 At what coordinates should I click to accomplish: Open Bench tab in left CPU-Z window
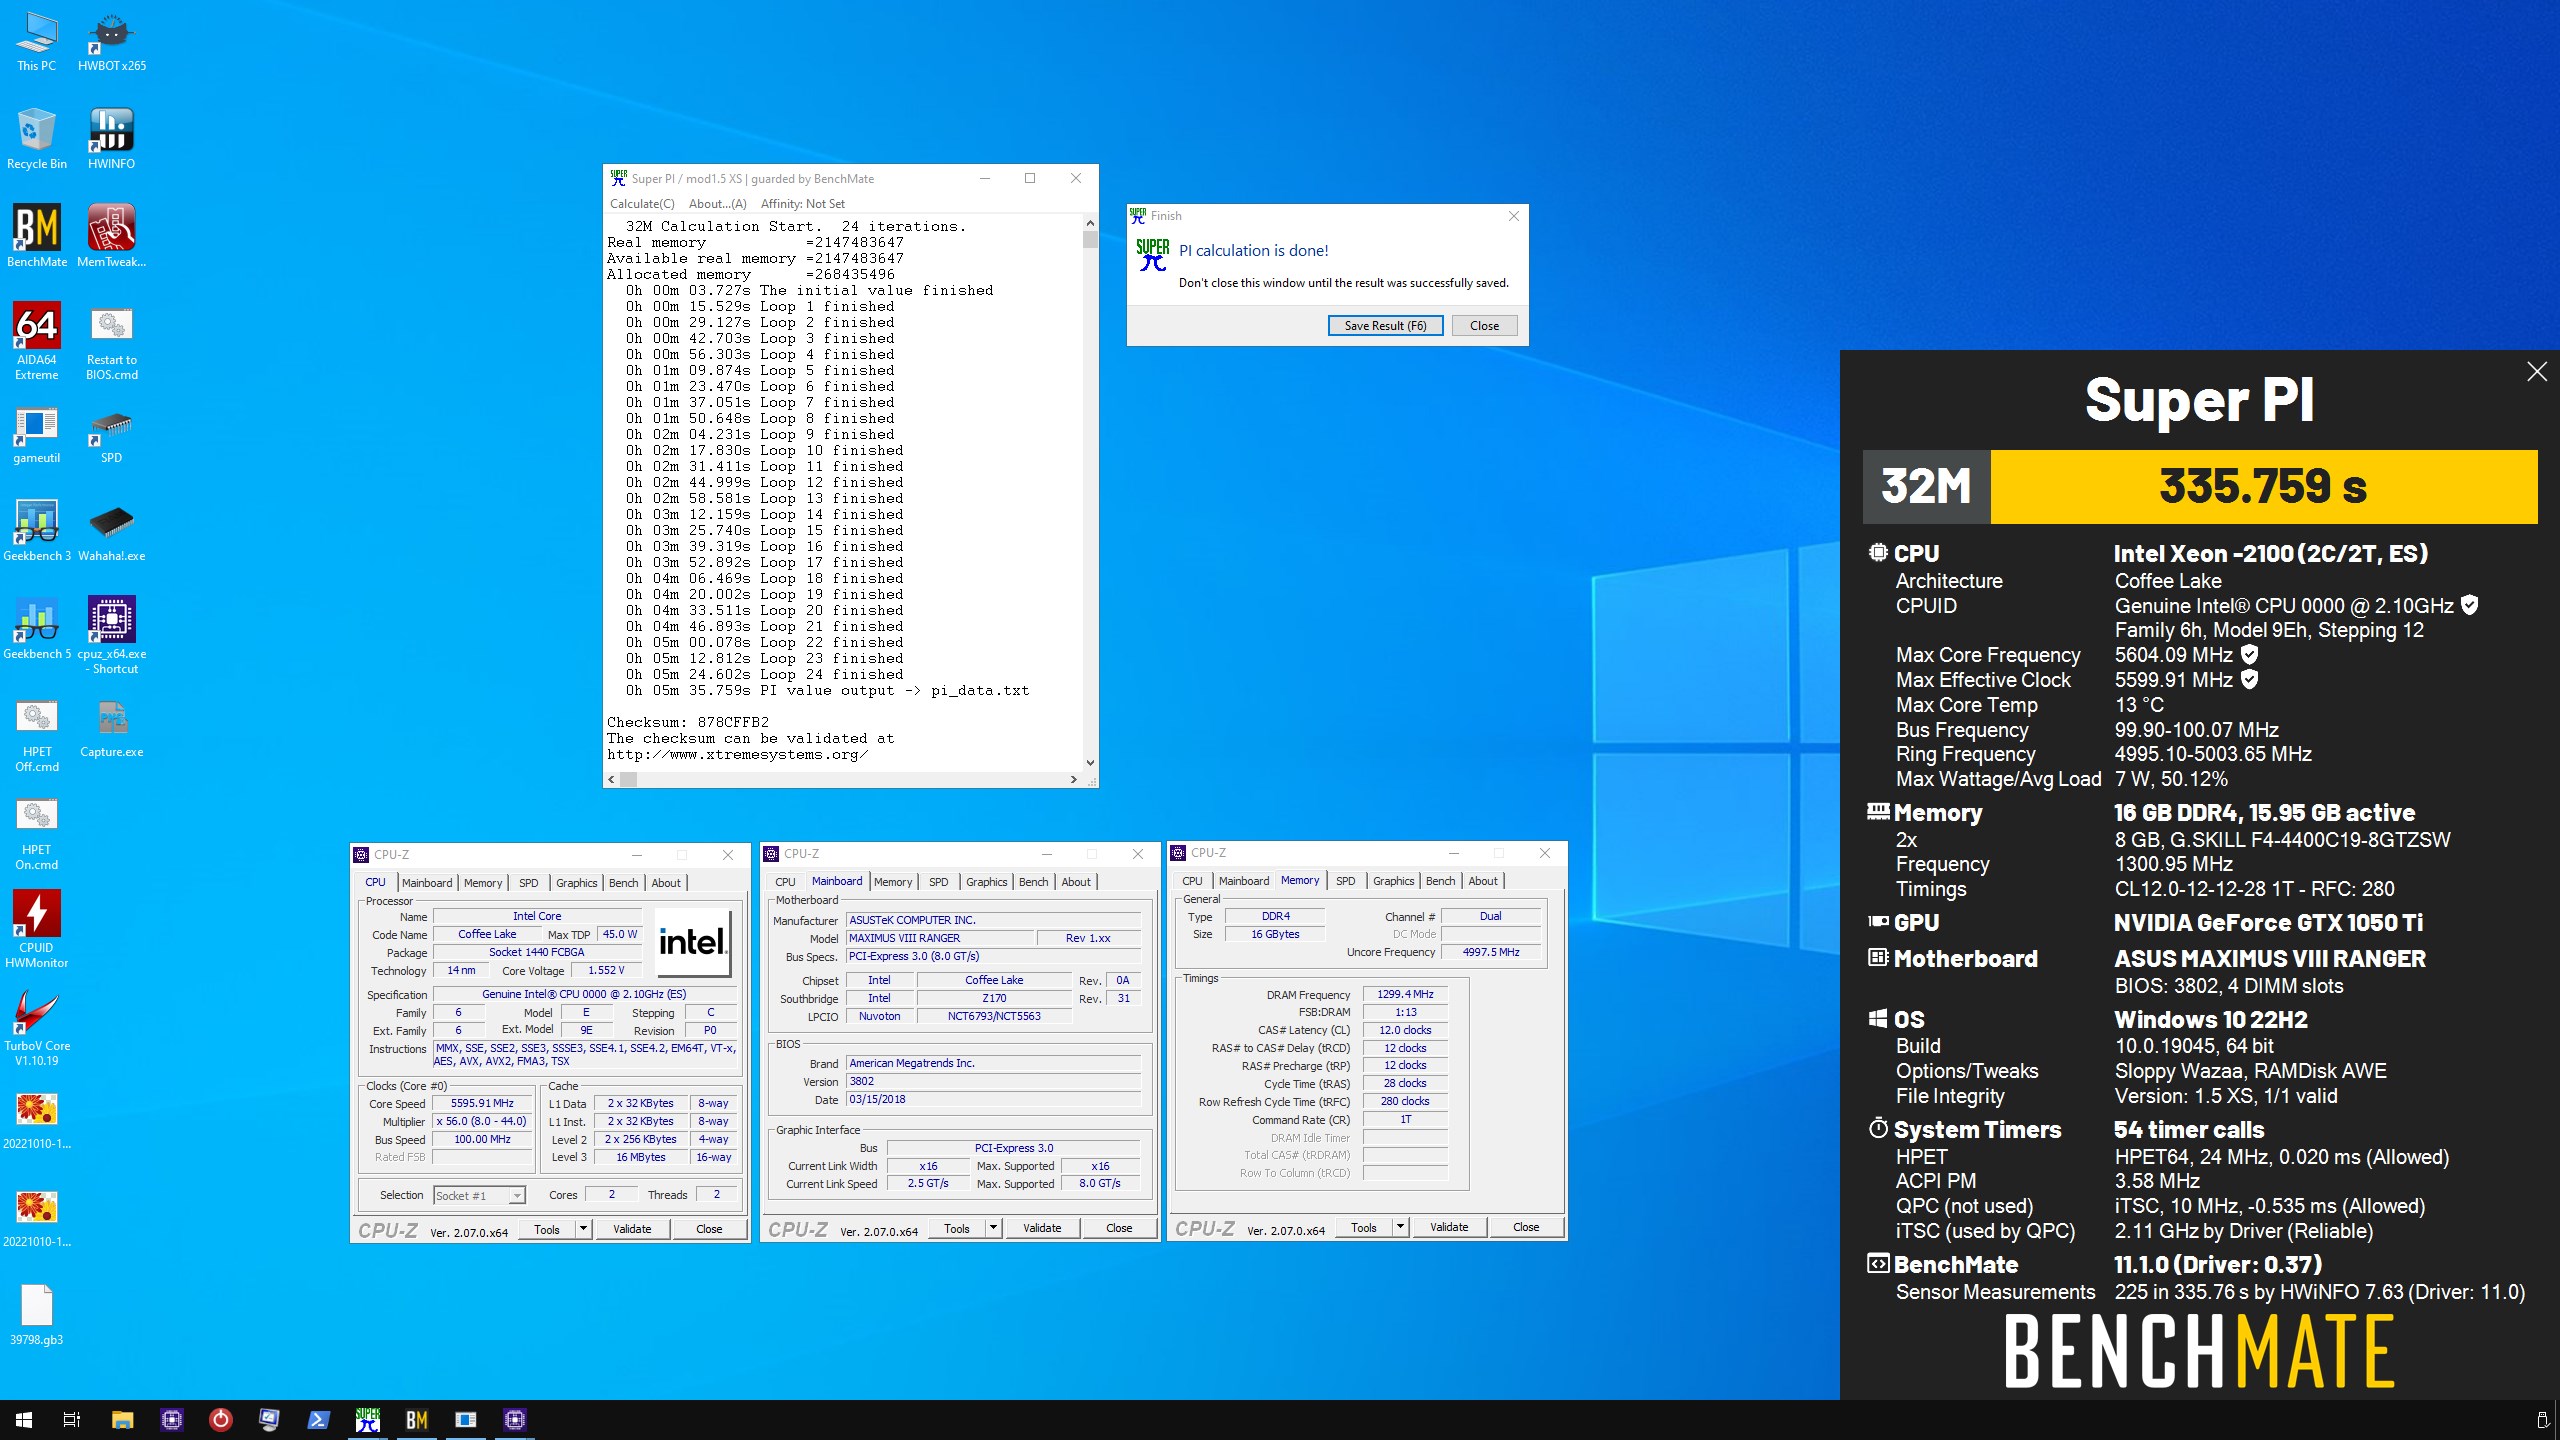click(623, 883)
